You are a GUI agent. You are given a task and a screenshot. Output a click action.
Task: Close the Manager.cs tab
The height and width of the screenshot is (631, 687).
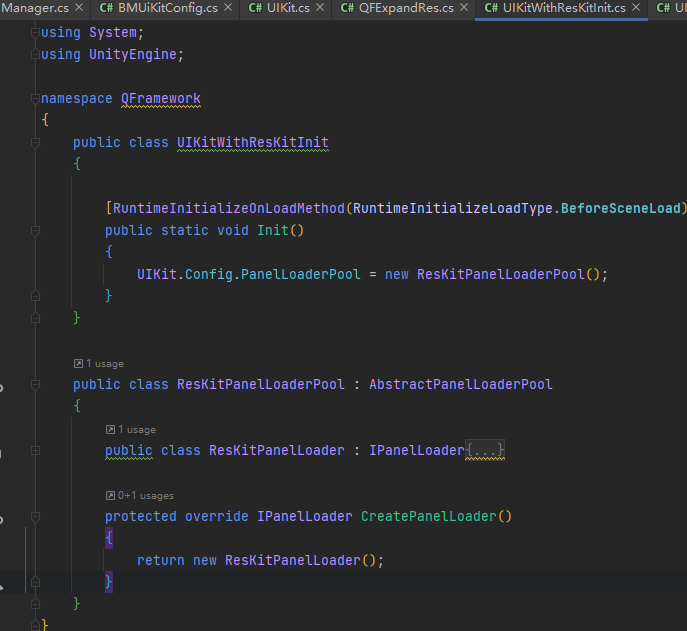[x=79, y=7]
